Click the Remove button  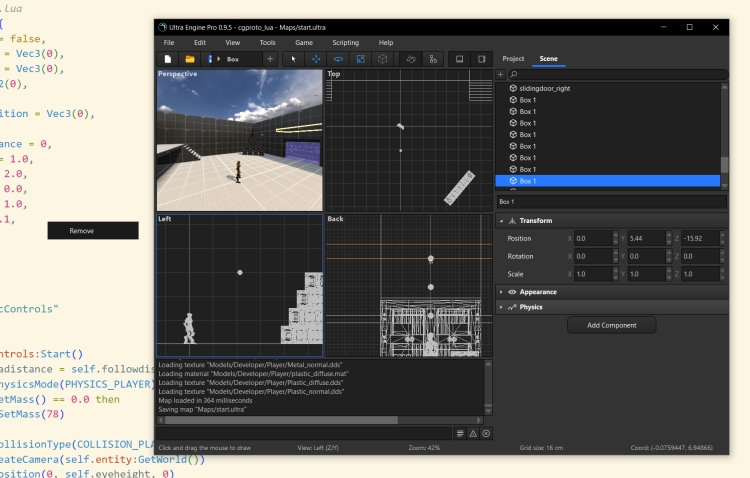82,231
